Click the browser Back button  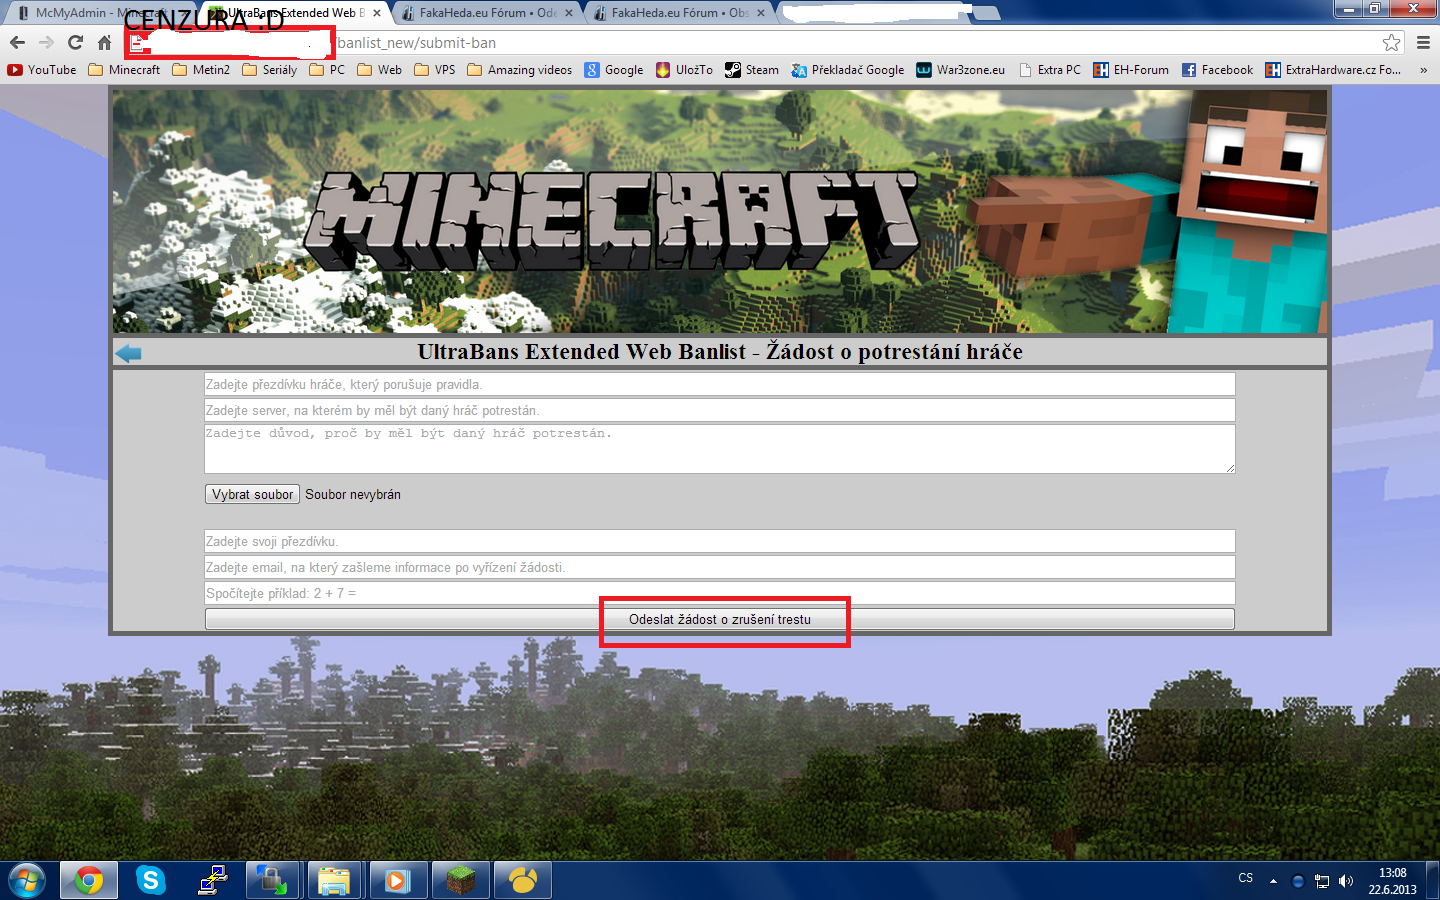17,42
